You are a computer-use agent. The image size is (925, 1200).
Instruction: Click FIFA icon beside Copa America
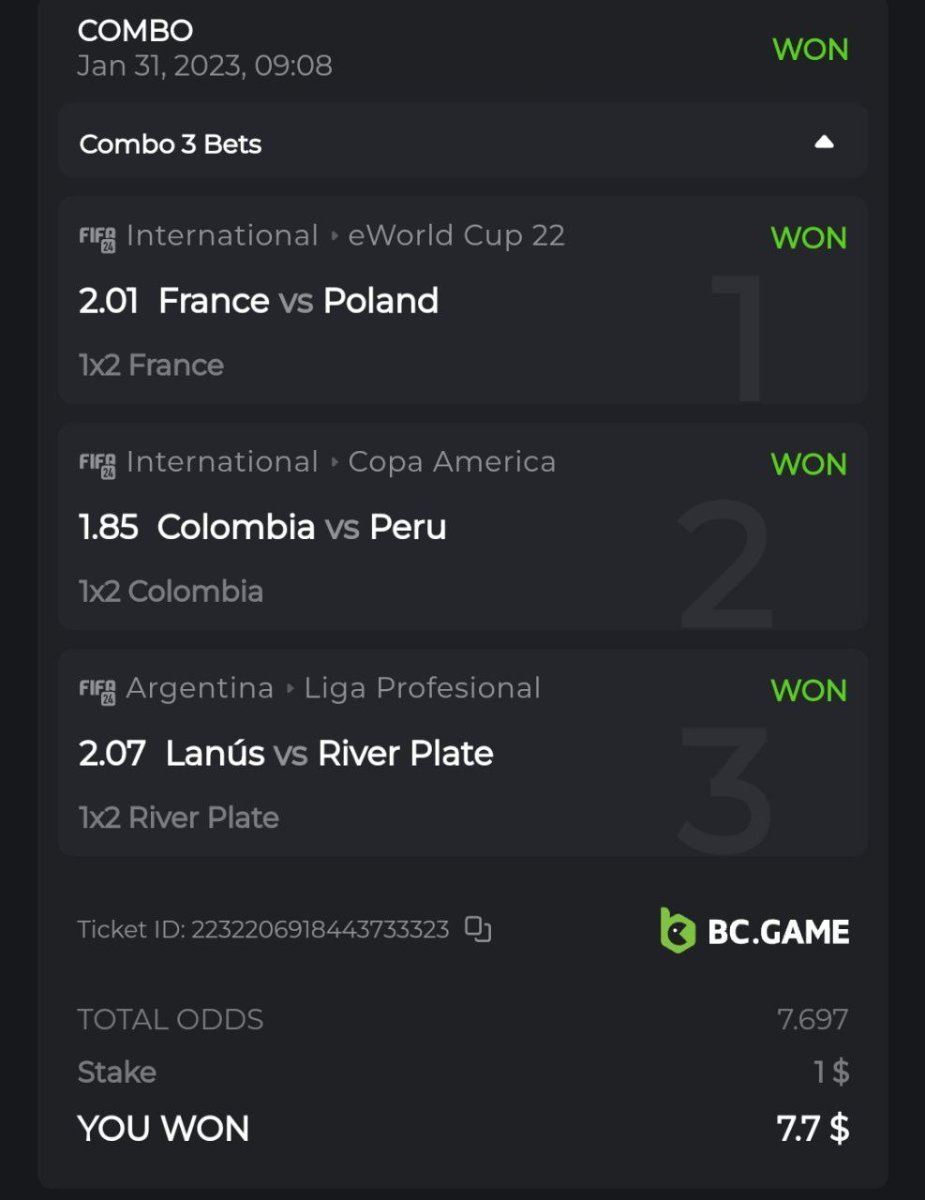point(97,464)
